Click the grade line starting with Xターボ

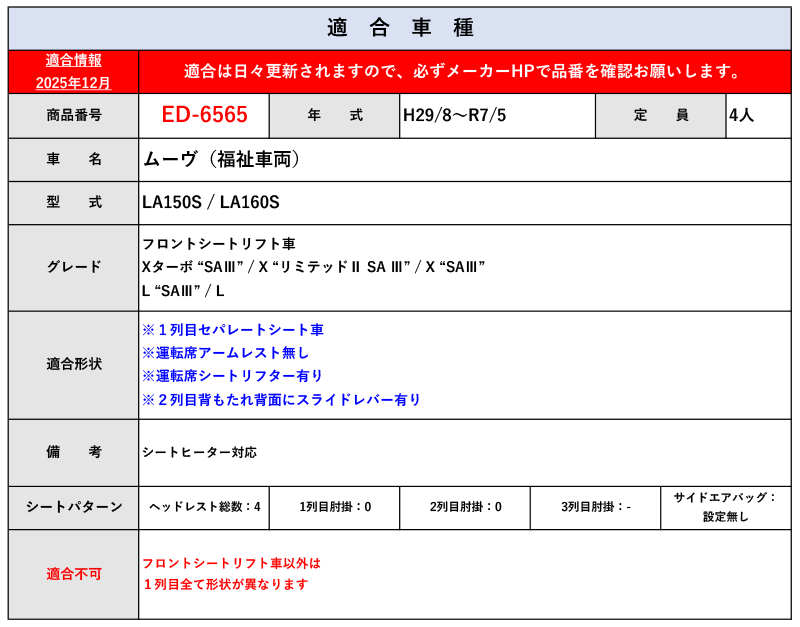313,267
